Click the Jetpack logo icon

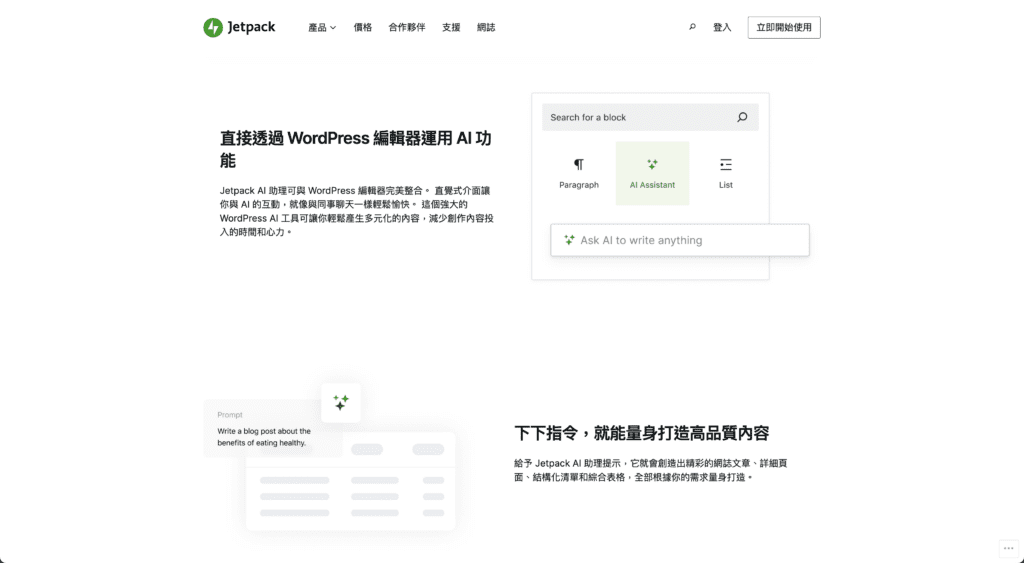213,28
